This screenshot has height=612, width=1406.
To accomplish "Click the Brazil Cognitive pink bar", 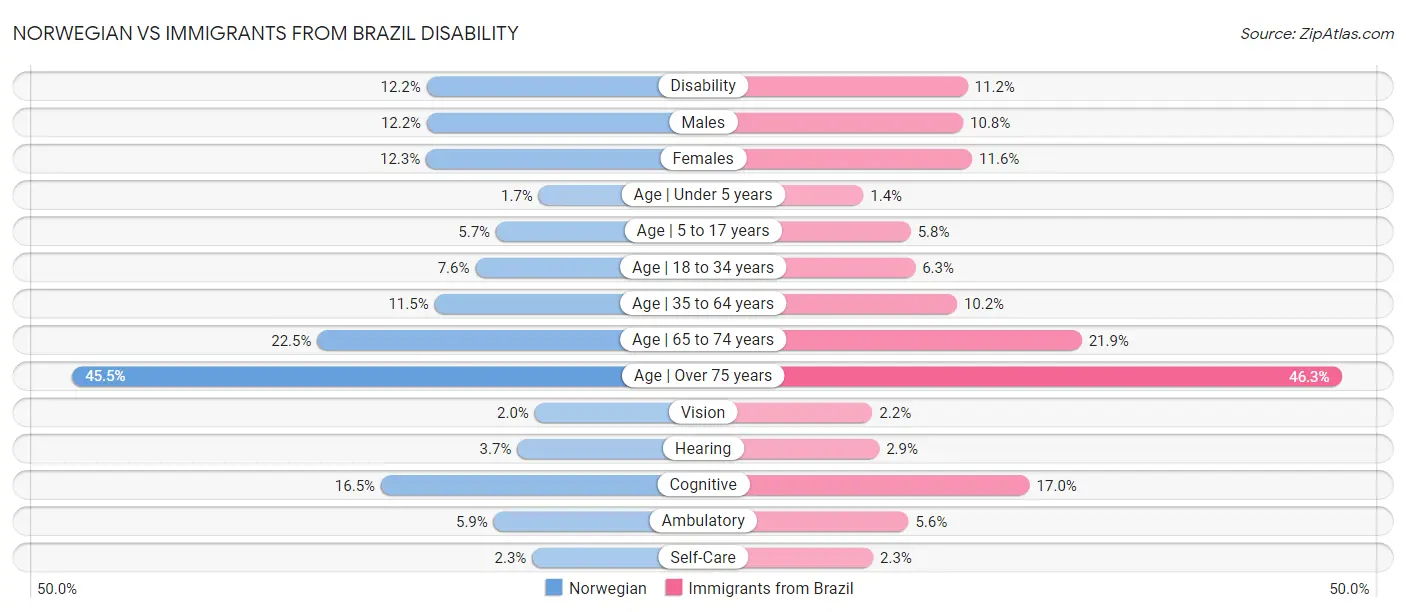I will [890, 485].
